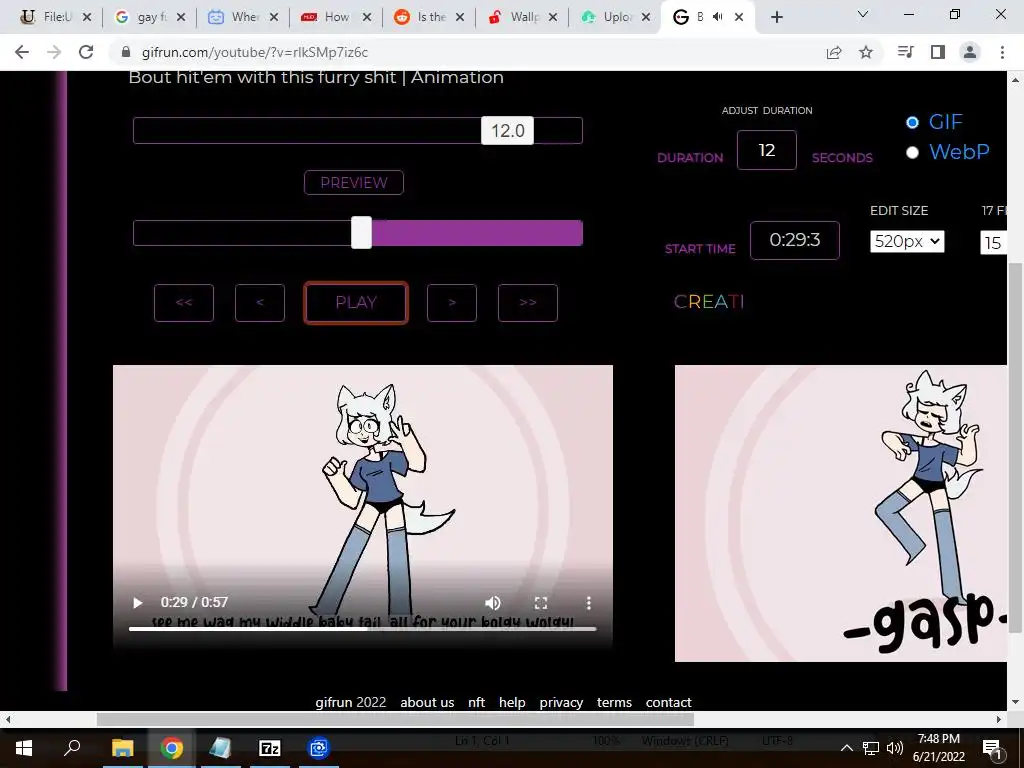Viewport: 1024px width, 768px height.
Task: Open File Explorer from the taskbar
Action: [x=122, y=748]
